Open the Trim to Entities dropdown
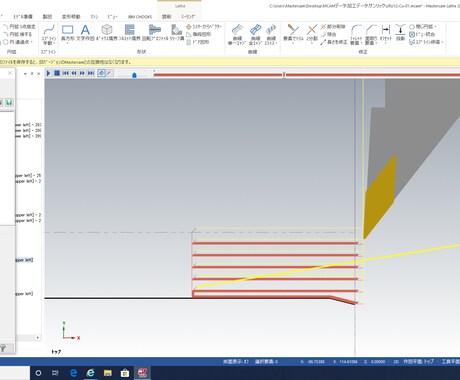The width and height of the screenshot is (460, 380). point(293,43)
